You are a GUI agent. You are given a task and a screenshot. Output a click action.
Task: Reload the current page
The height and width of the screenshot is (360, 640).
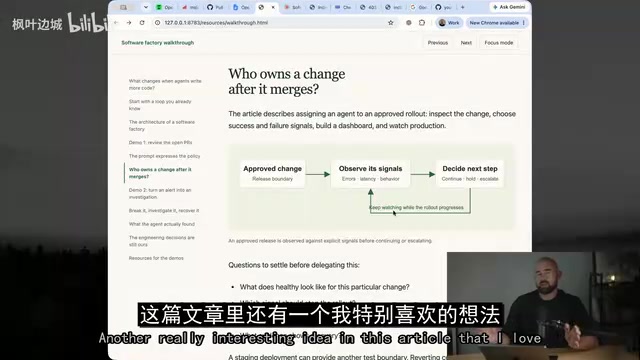(142, 23)
